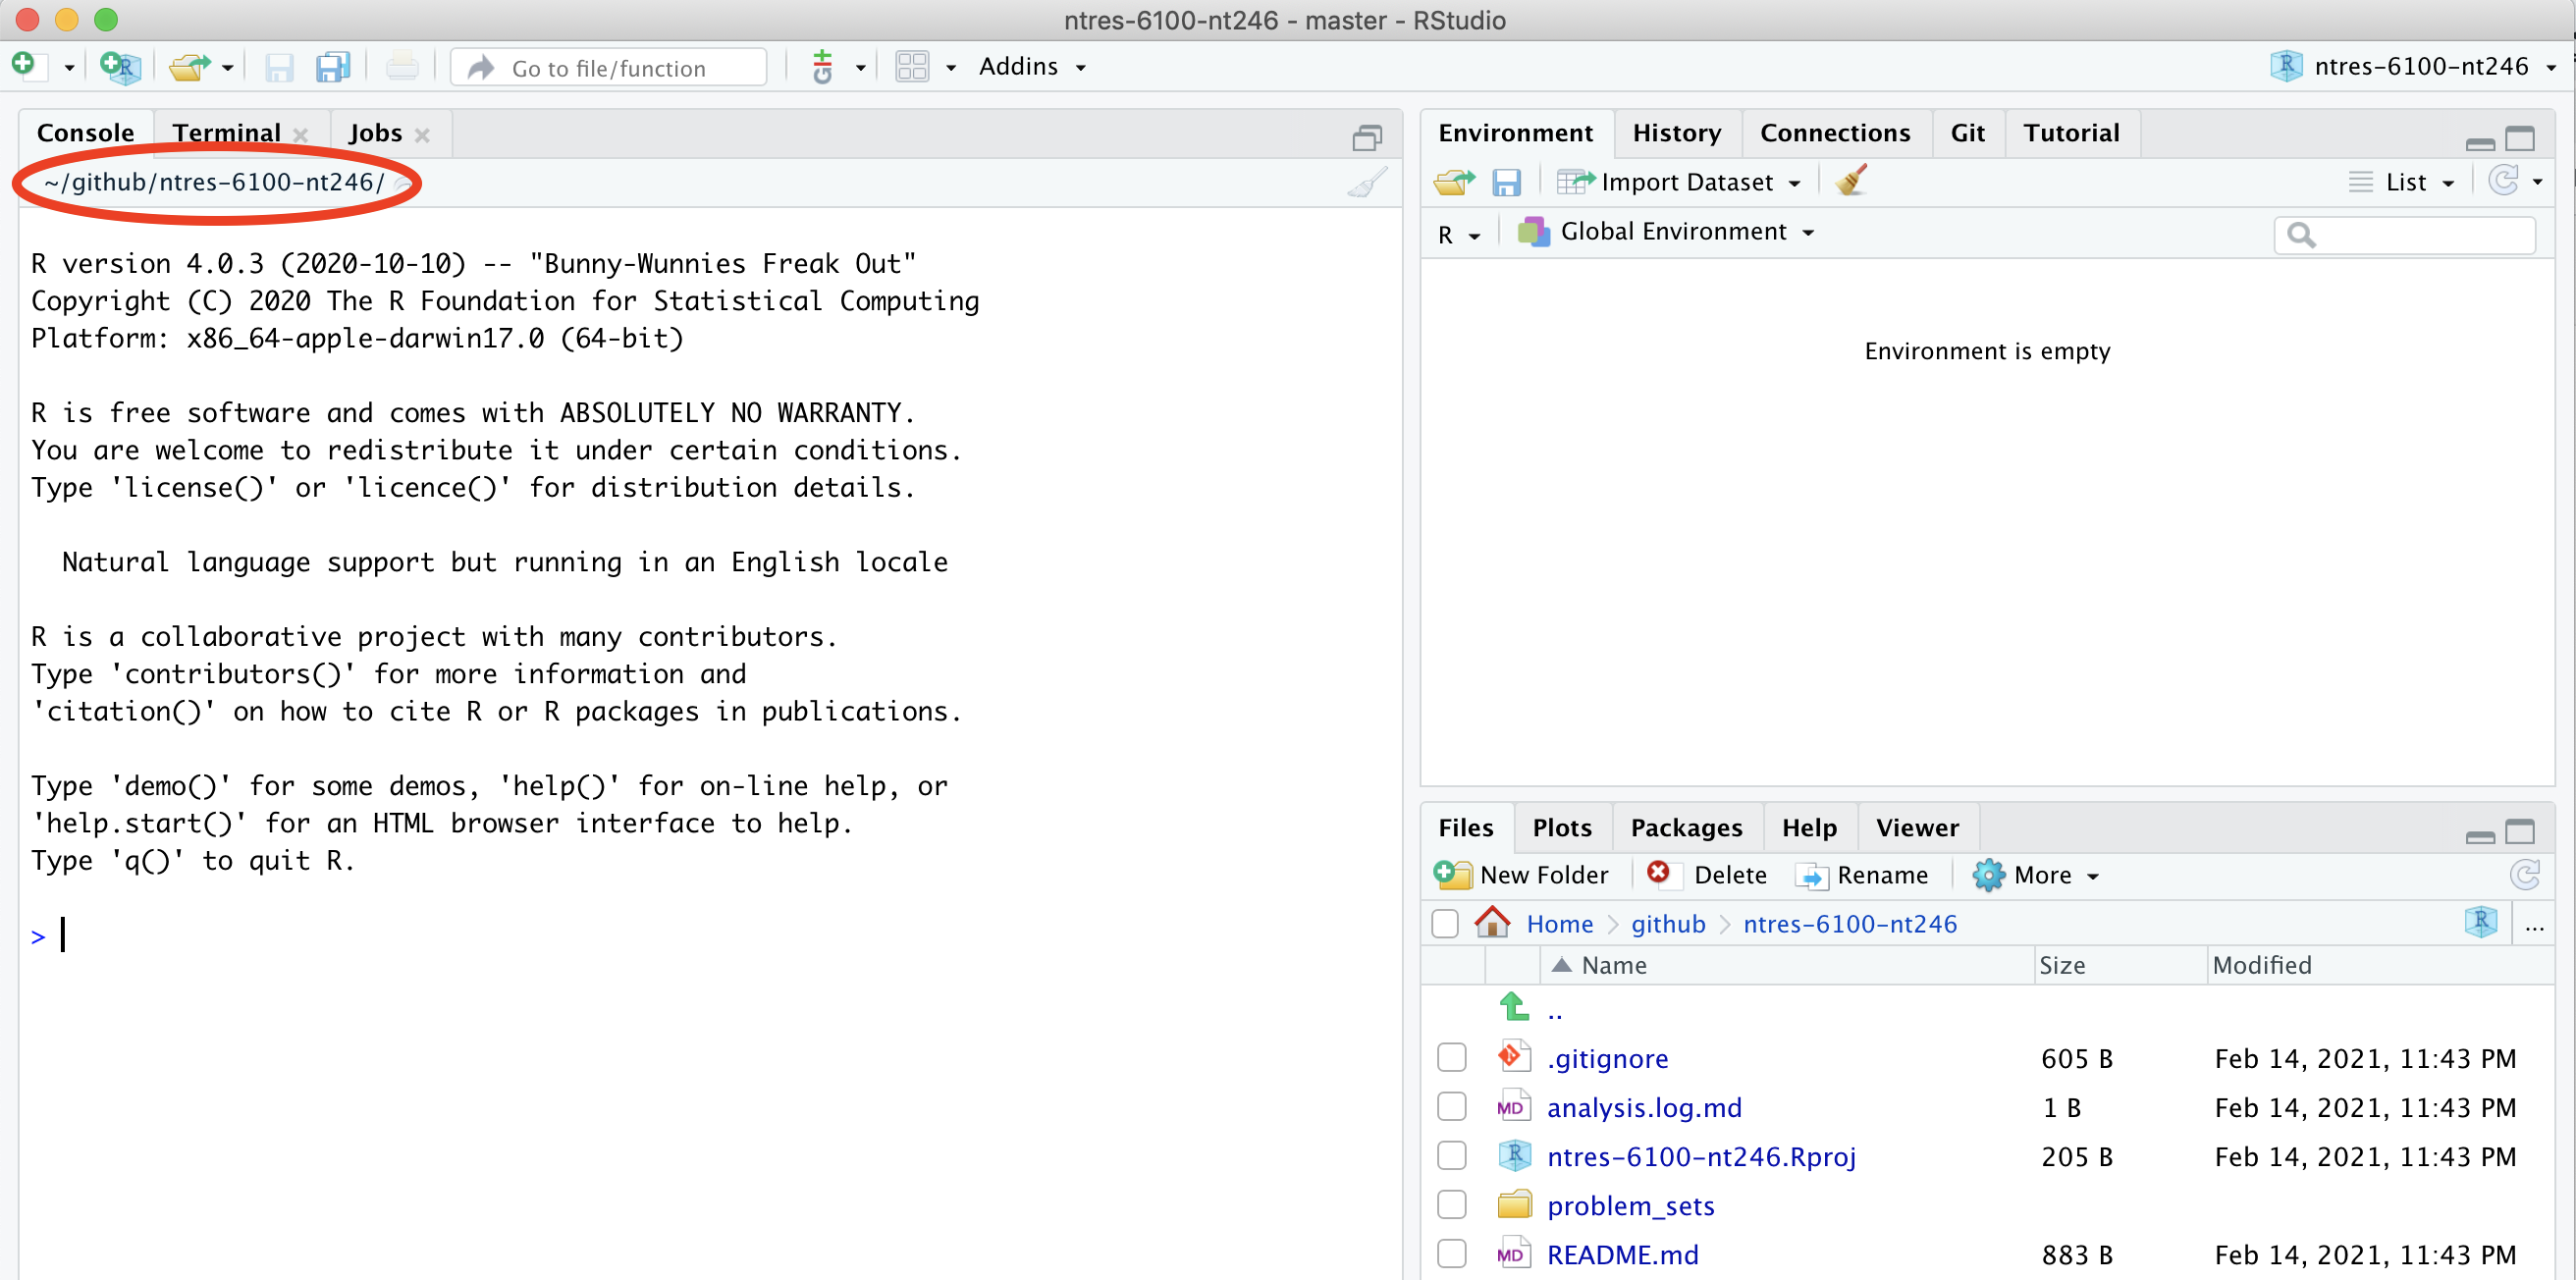Image resolution: width=2576 pixels, height=1280 pixels.
Task: Clear console with the broom icon
Action: [x=1367, y=182]
